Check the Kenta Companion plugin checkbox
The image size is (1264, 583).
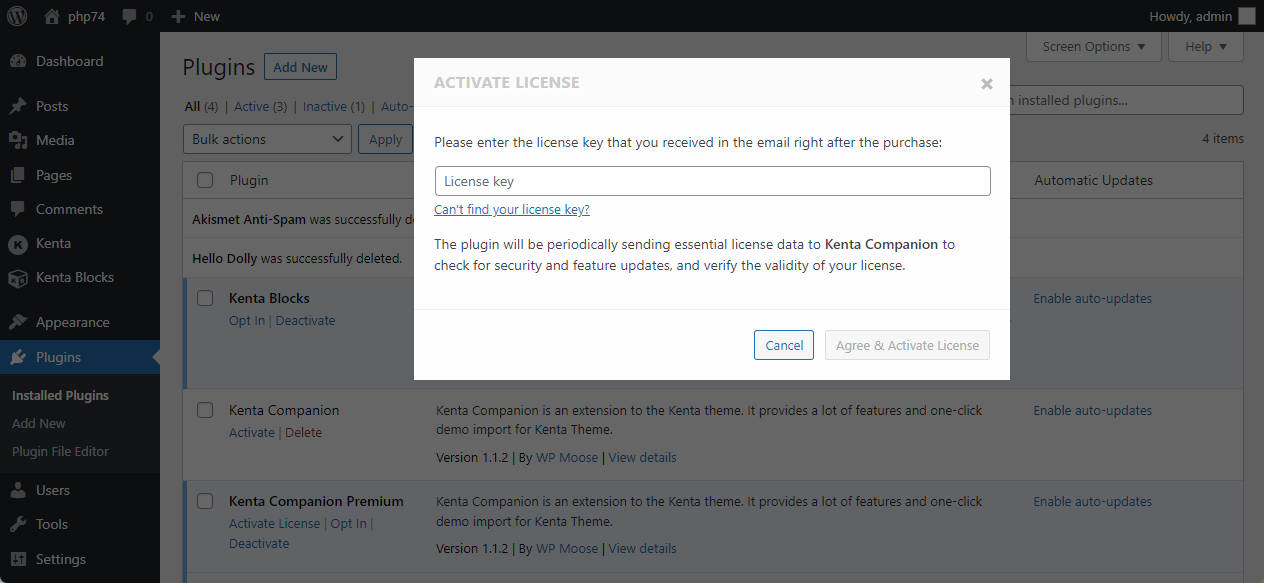pos(205,410)
